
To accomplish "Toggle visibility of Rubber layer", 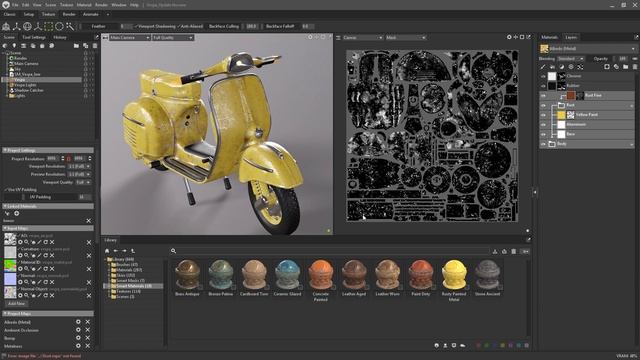I will point(543,86).
